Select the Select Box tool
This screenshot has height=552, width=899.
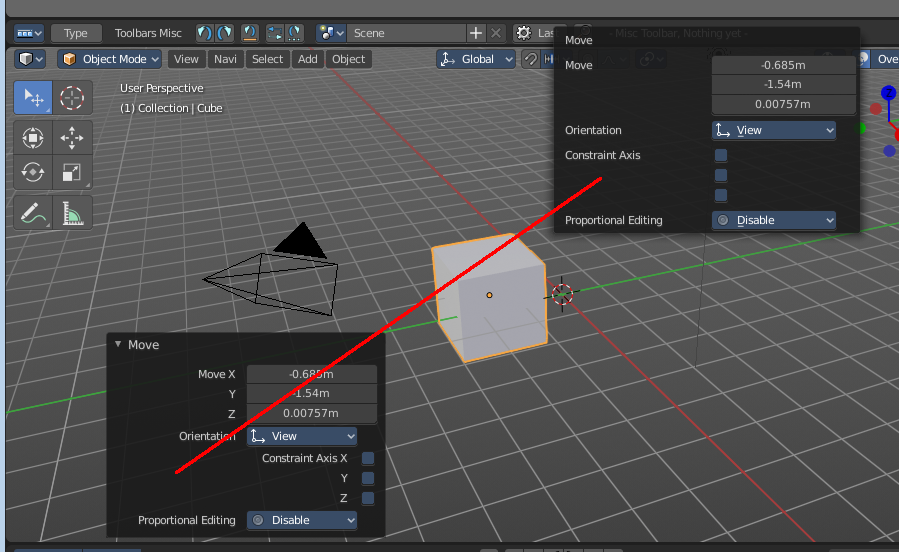(33, 98)
